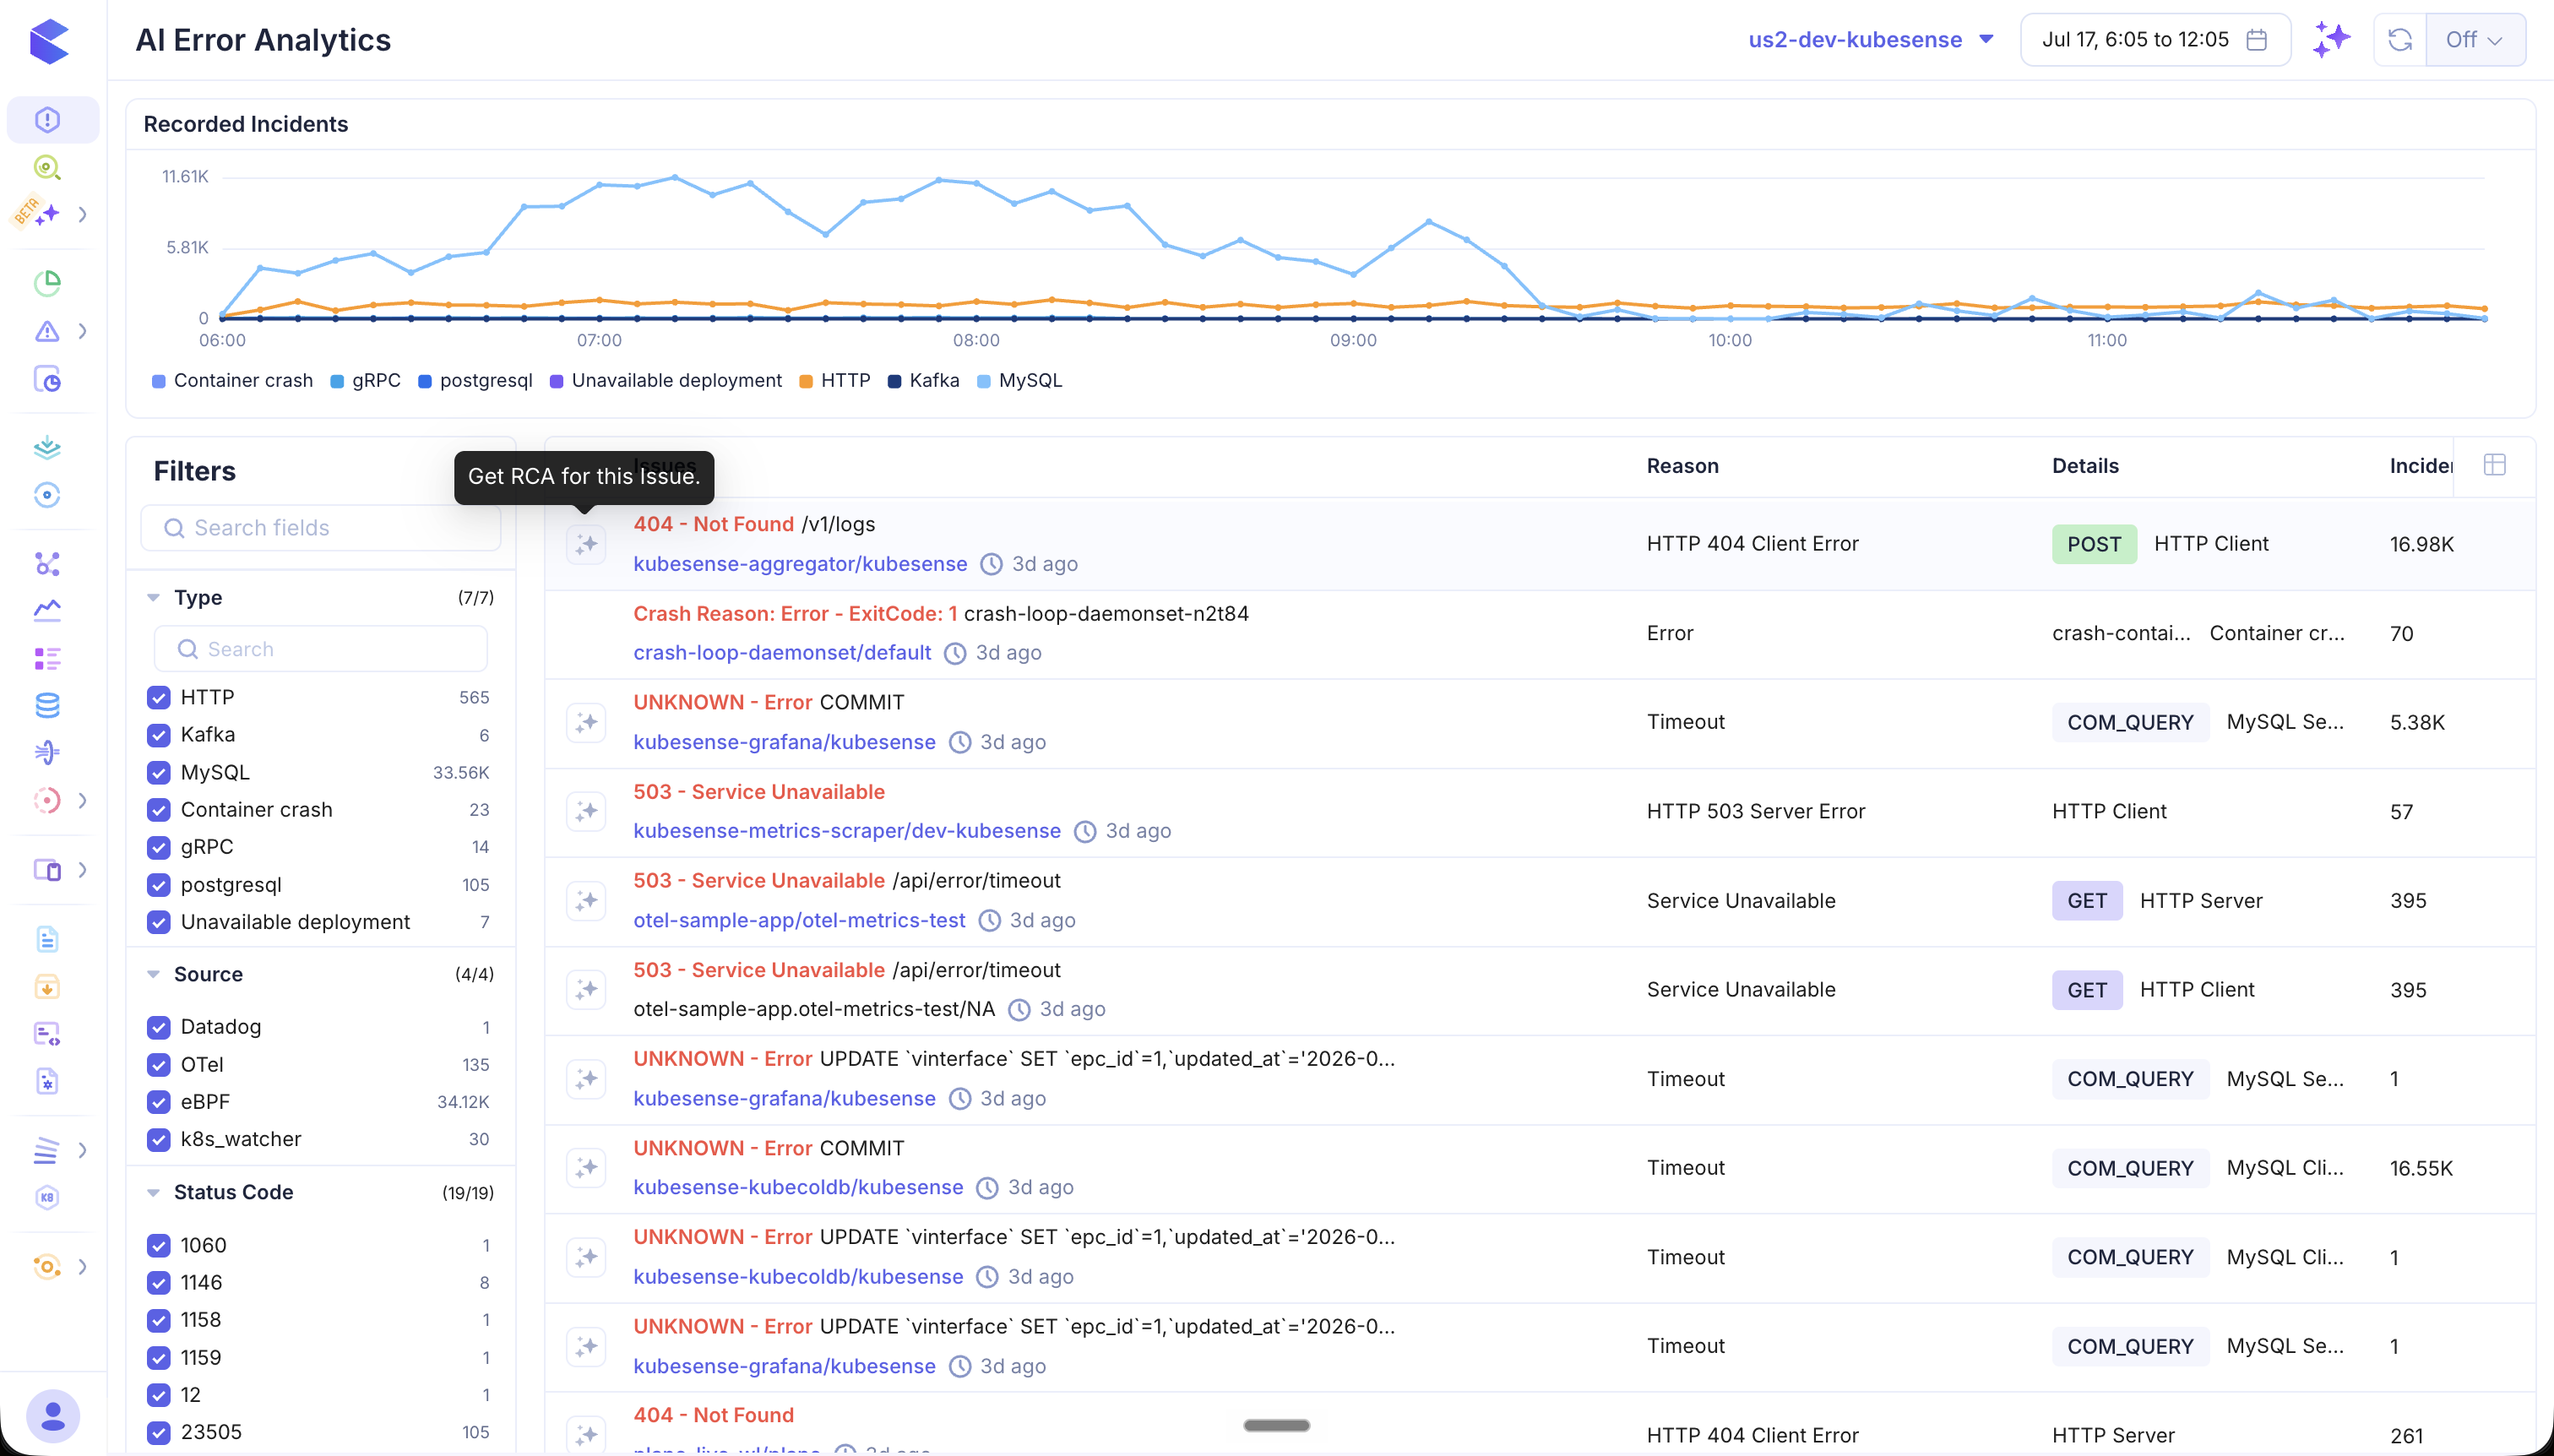Image resolution: width=2554 pixels, height=1456 pixels.
Task: Toggle the eBPF source checkbox
Action: pyautogui.click(x=158, y=1102)
